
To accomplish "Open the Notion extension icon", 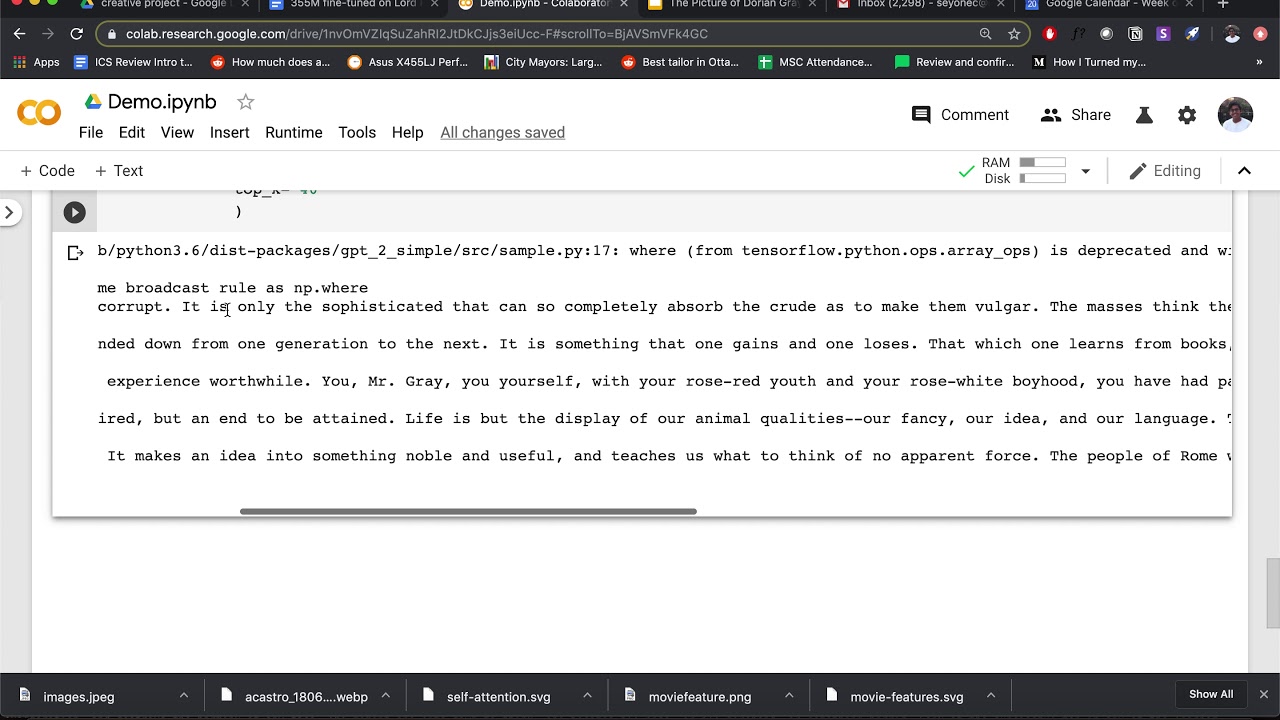I will tap(1135, 34).
